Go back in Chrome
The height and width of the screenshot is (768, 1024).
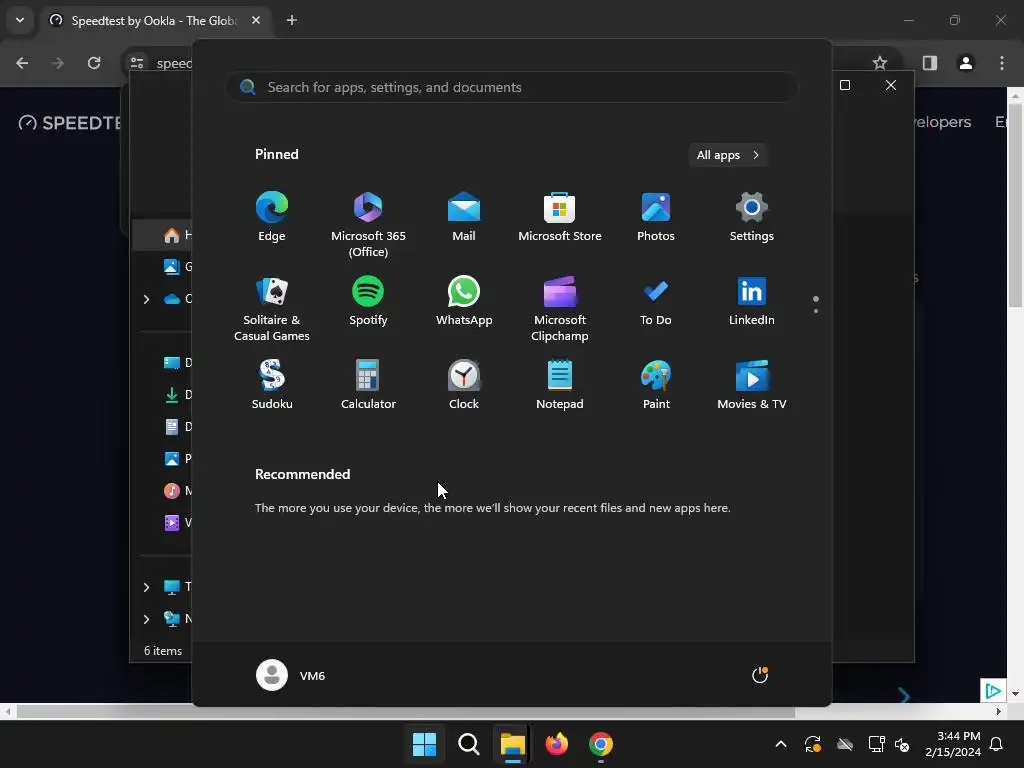22,63
